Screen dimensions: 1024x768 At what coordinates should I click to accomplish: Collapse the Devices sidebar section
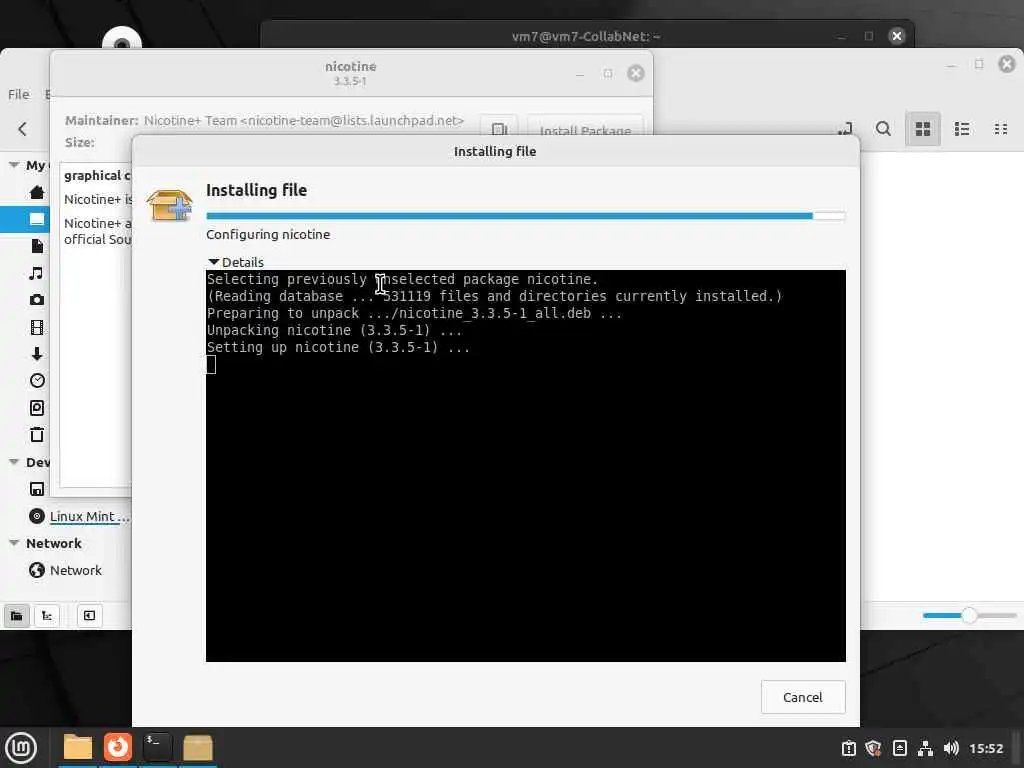point(14,462)
